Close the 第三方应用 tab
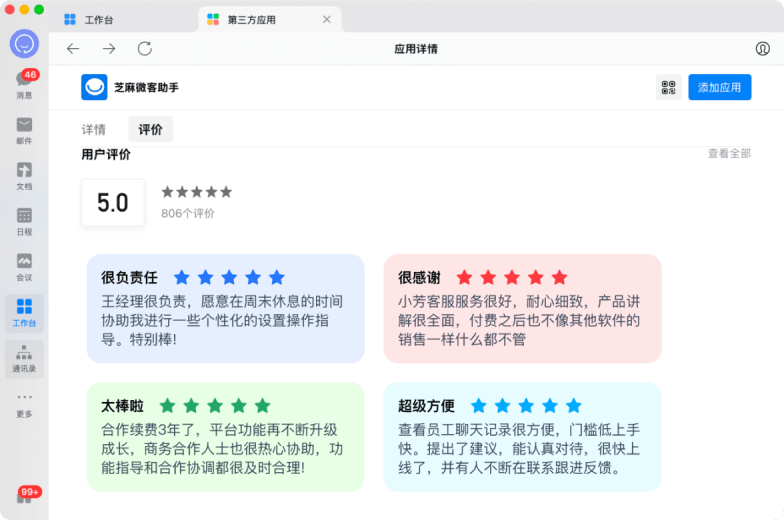The height and width of the screenshot is (520, 784). click(x=327, y=20)
